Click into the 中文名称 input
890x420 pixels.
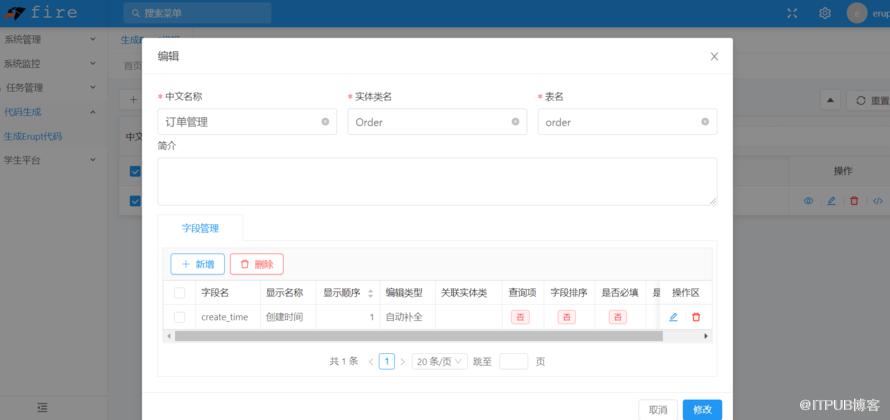click(x=247, y=121)
